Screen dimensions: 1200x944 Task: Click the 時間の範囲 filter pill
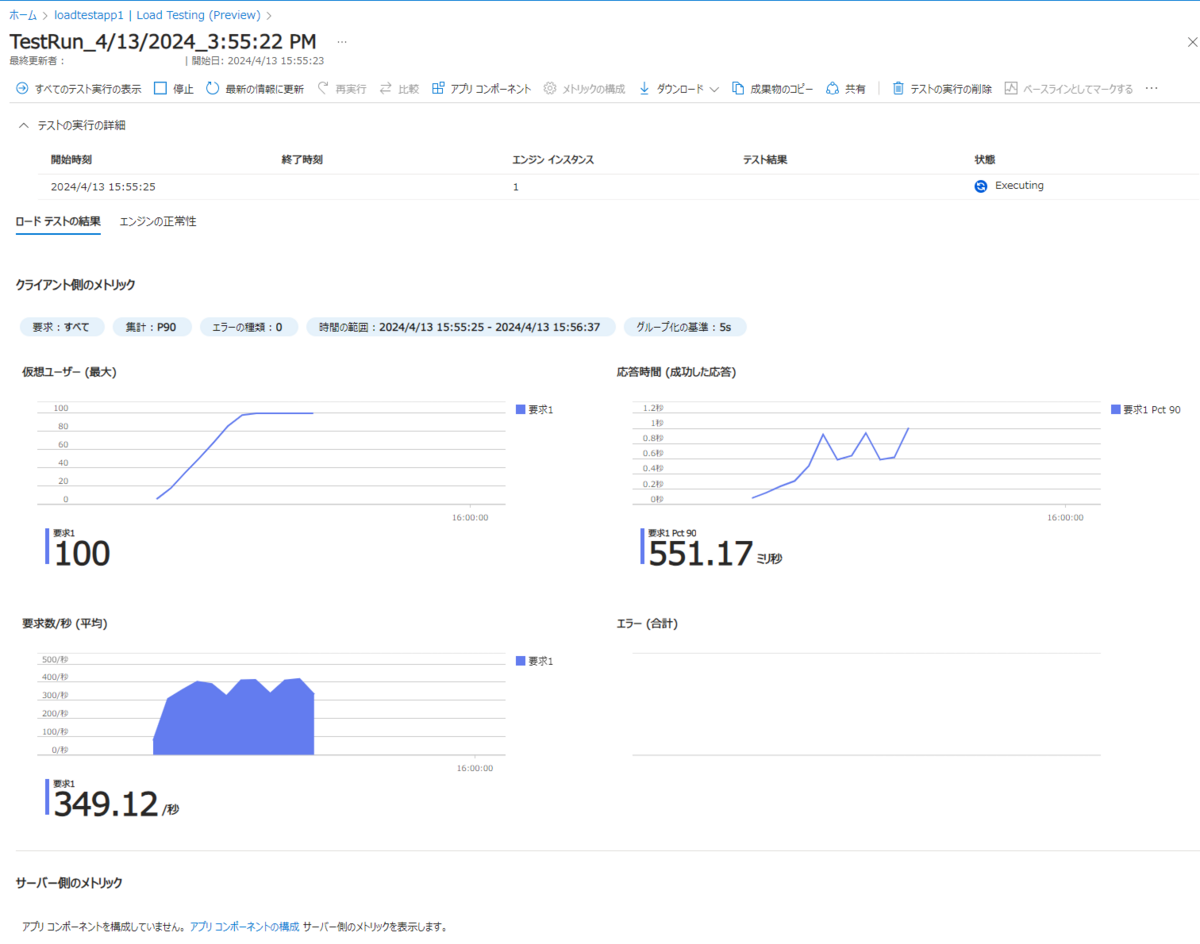[x=460, y=327]
